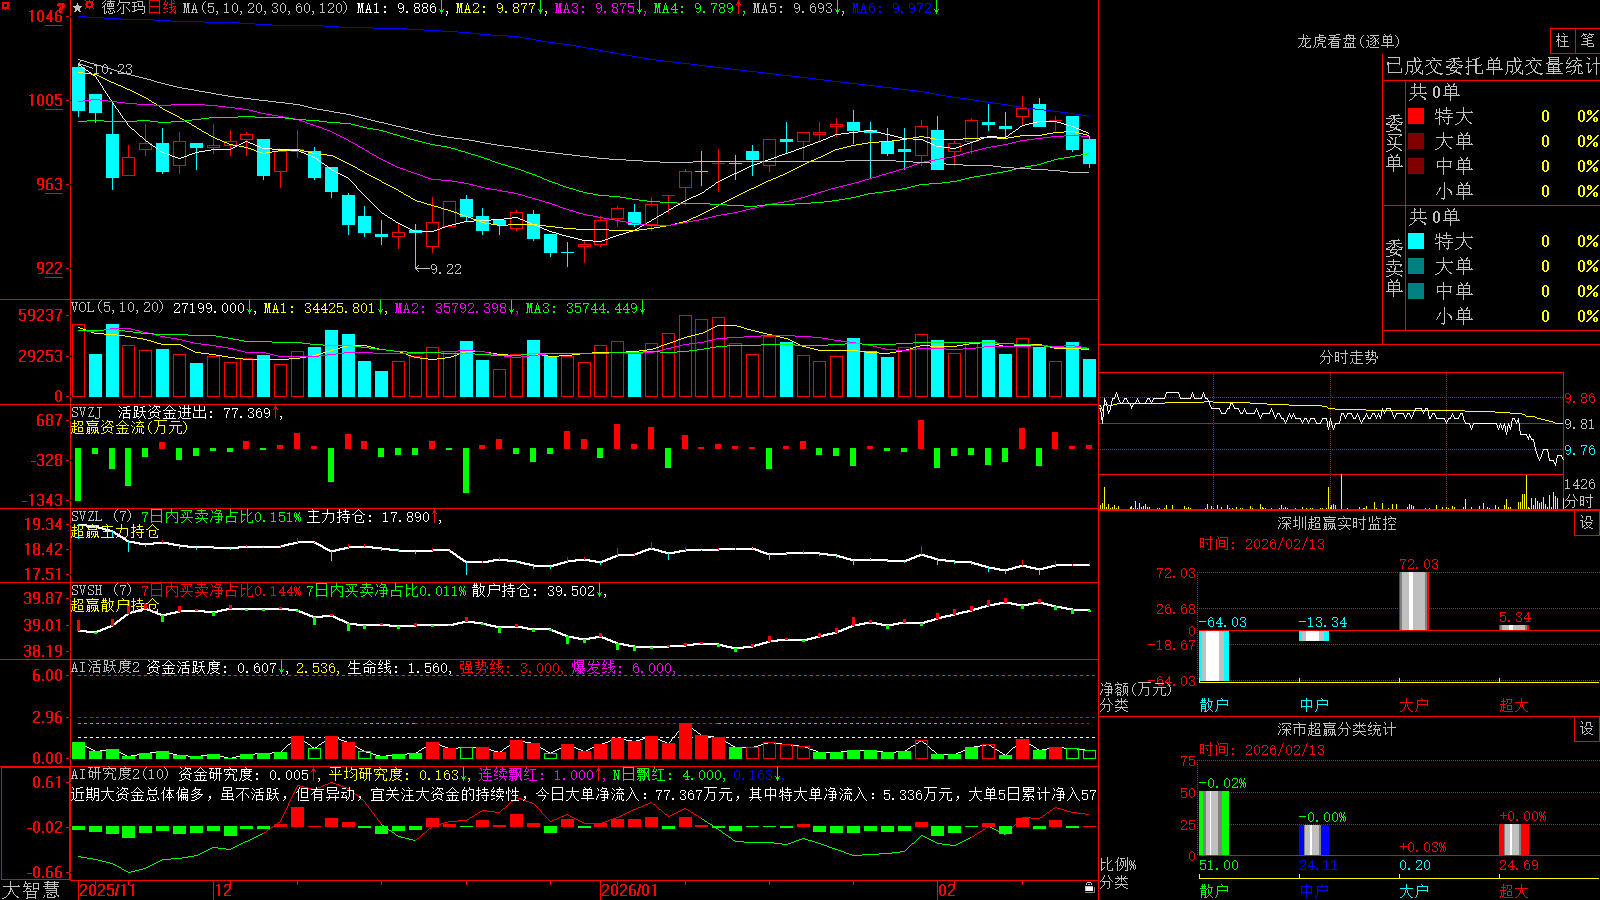The width and height of the screenshot is (1600, 900).
Task: Click the 散户 bar showing -64.03
Action: click(1213, 655)
